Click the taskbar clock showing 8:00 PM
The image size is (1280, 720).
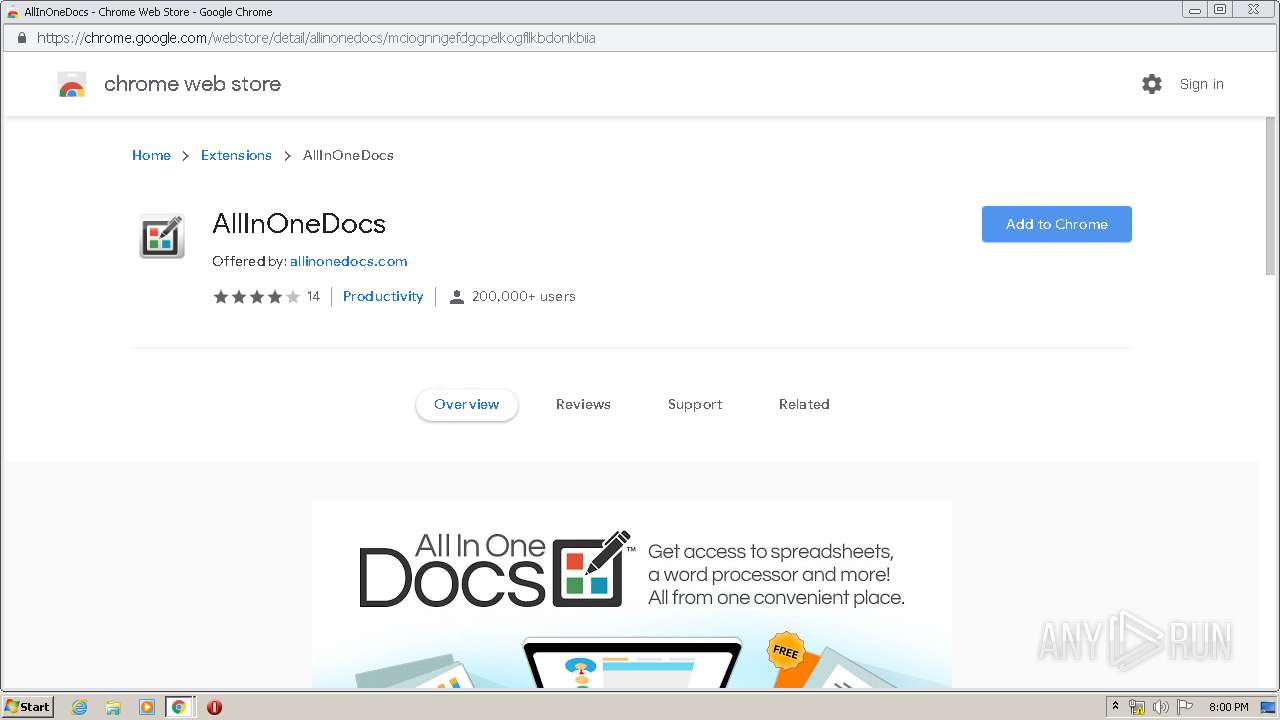coord(1228,707)
